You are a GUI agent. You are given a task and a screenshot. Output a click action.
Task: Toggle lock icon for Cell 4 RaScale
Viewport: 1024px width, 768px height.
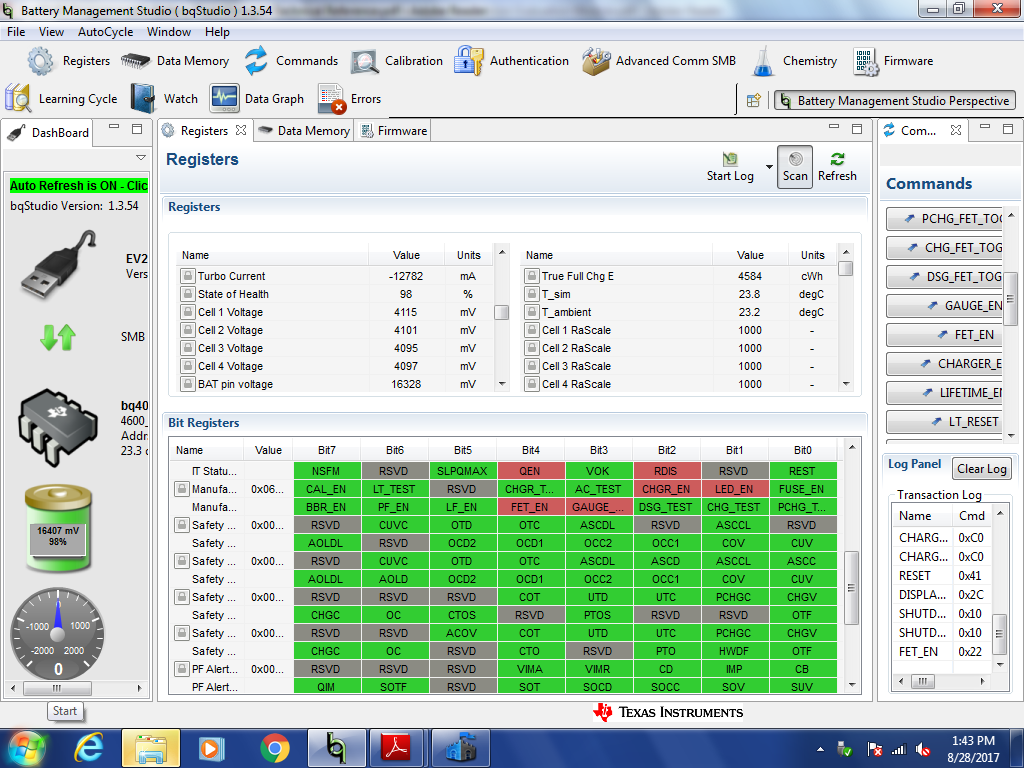click(x=532, y=384)
